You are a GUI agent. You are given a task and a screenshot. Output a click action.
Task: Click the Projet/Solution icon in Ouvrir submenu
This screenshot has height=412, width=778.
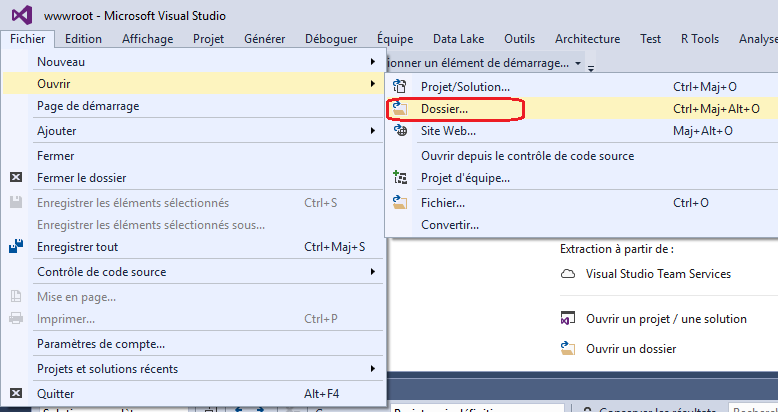point(400,87)
